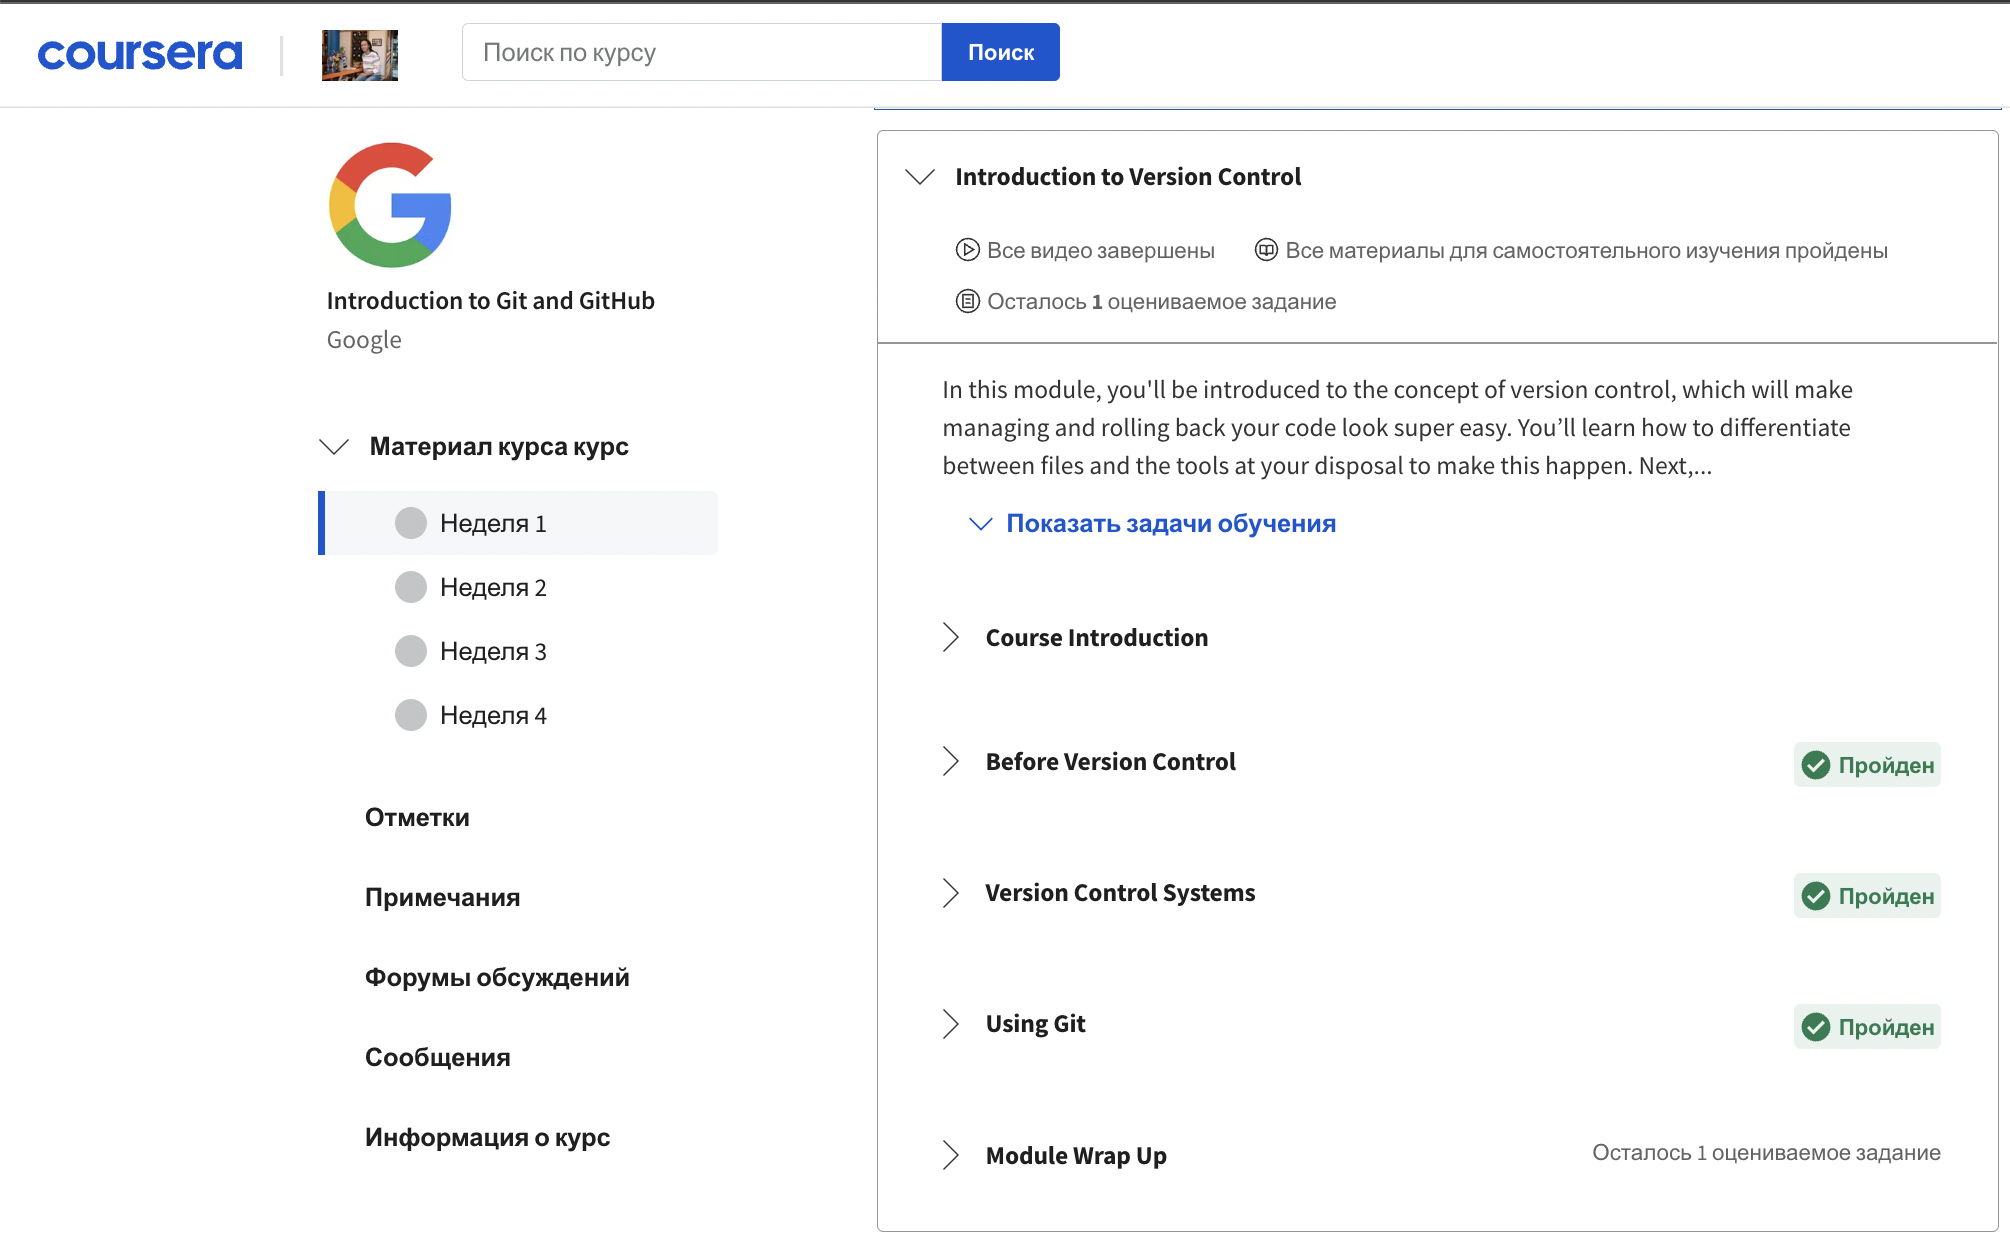Click the module description paragraph
Viewport: 2010px width, 1244px height.
(x=1397, y=427)
